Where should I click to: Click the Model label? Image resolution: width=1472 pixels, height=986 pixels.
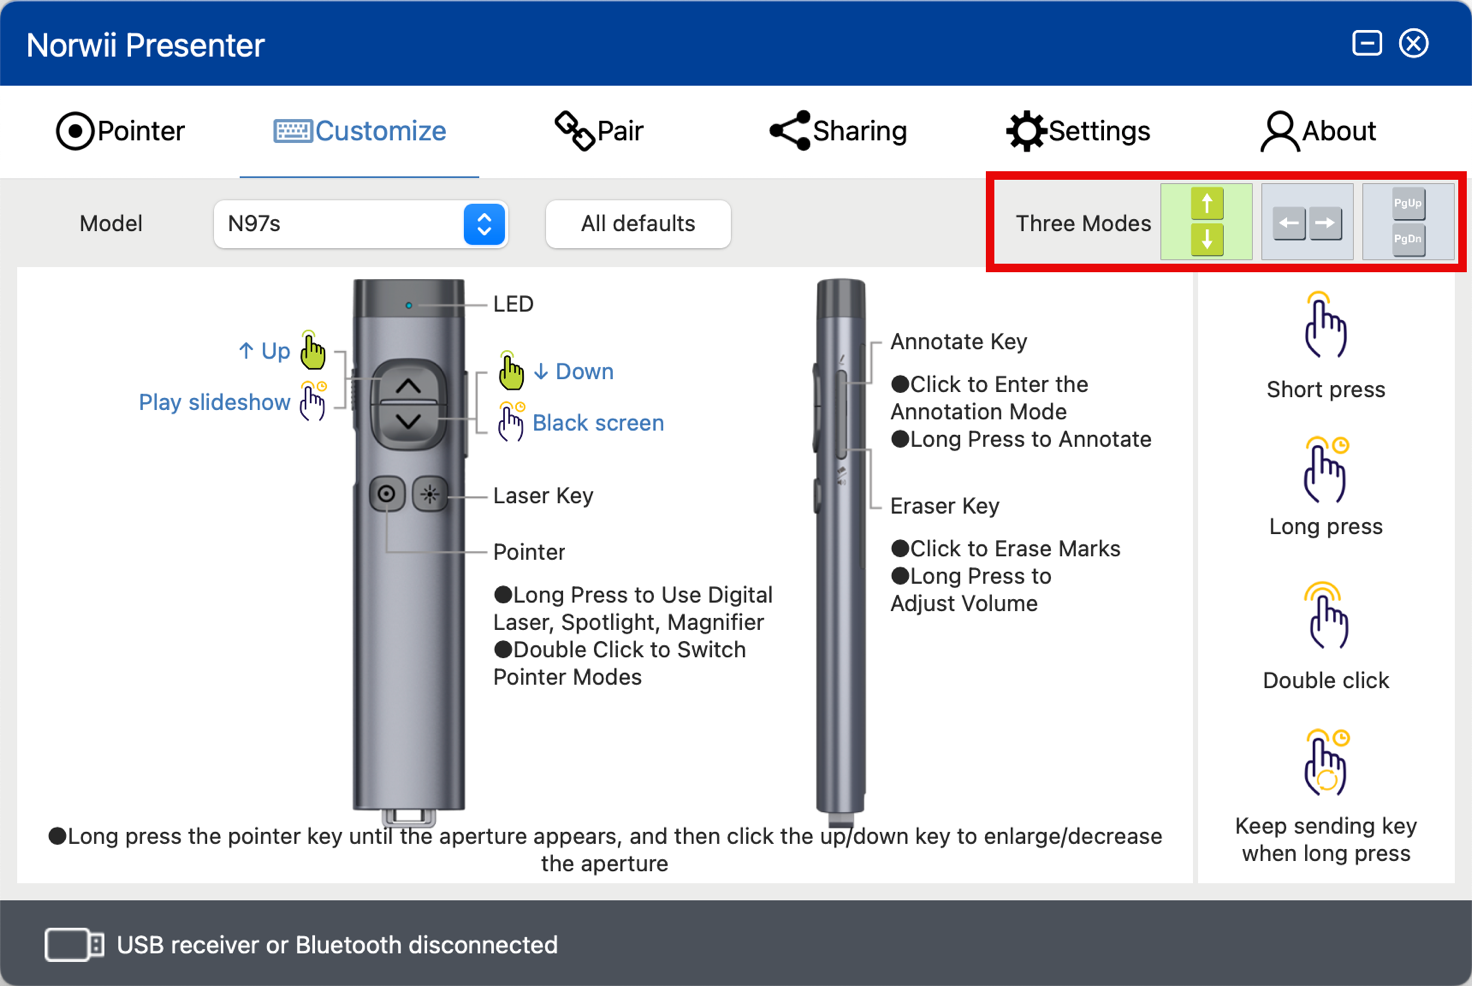tap(111, 223)
